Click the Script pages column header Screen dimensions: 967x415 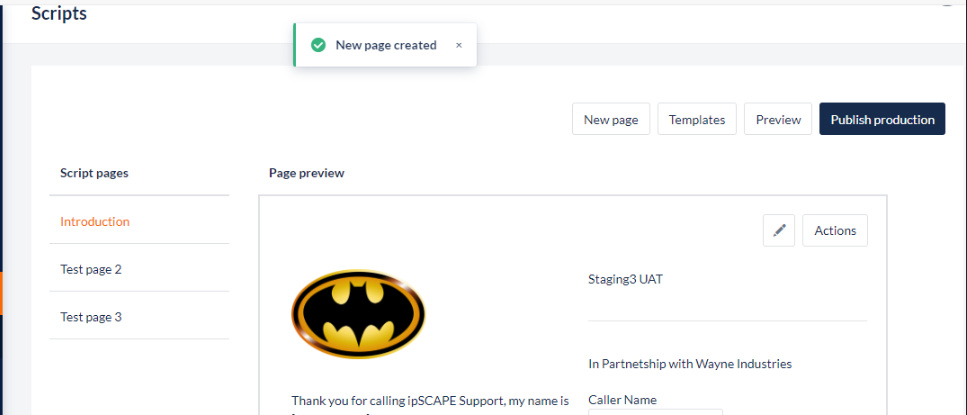coord(94,173)
